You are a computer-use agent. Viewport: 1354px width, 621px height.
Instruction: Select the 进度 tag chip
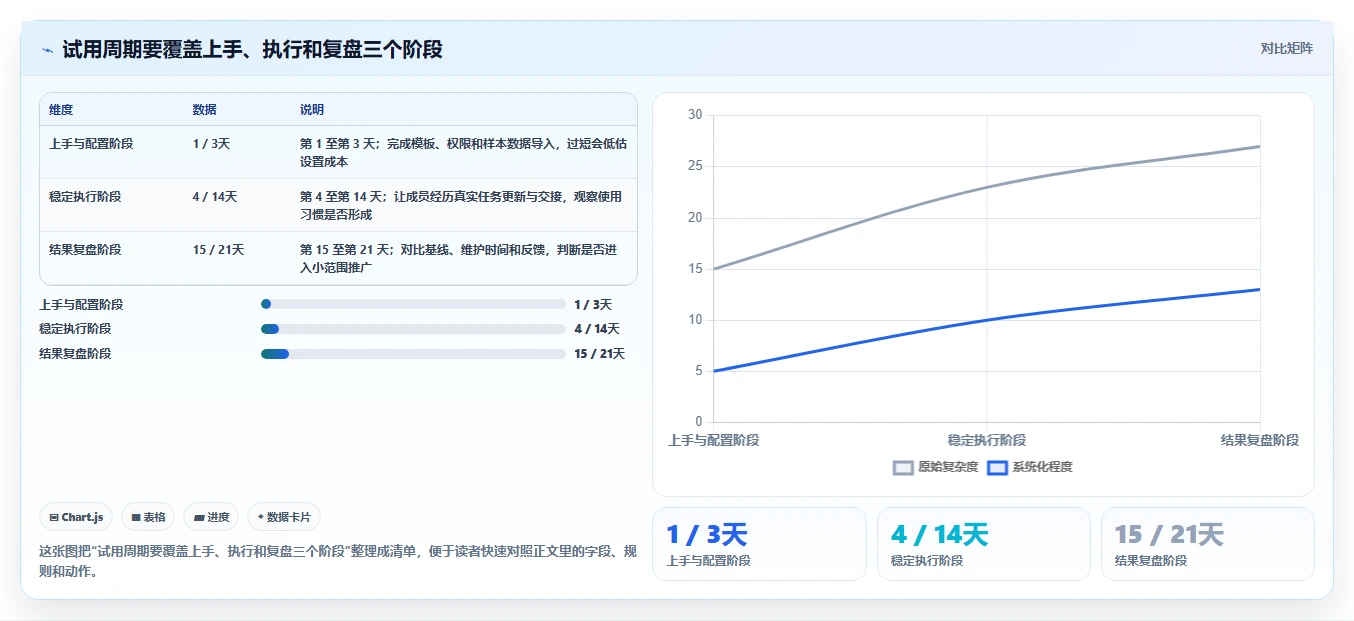[x=211, y=517]
